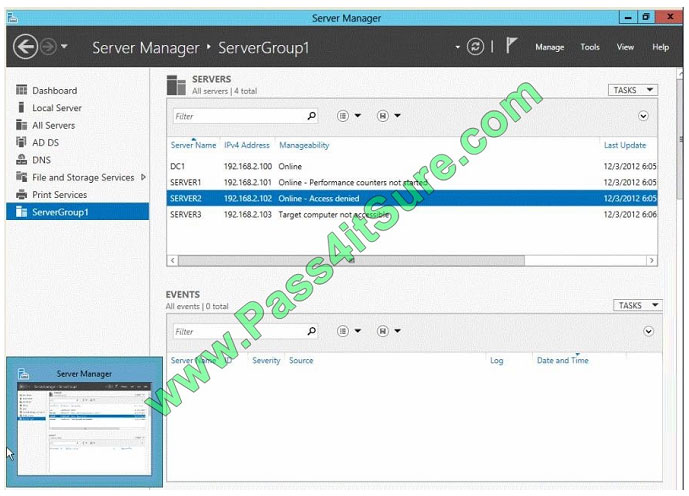Sort Events by Source column
Viewport: 689px width, 496px height.
click(301, 360)
